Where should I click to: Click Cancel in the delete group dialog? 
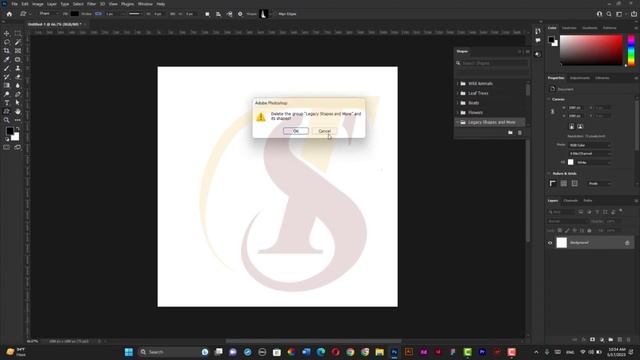point(324,131)
